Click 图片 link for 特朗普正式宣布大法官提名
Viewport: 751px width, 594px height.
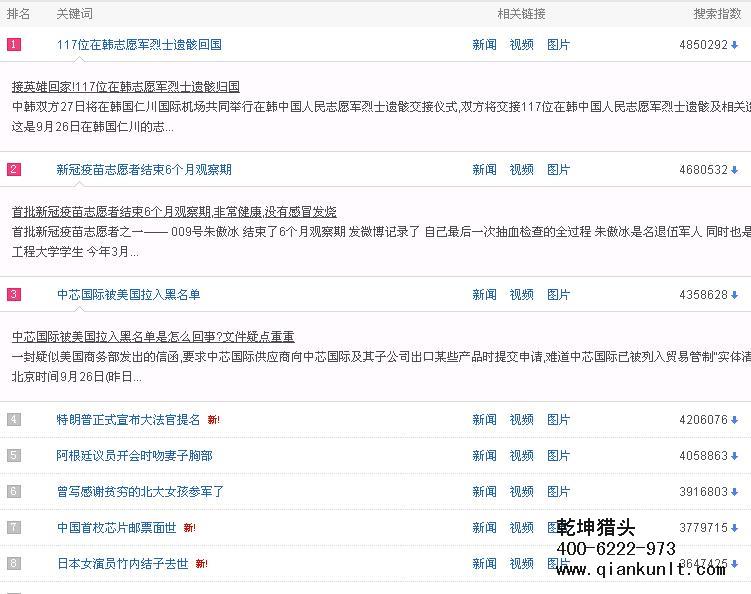[558, 420]
